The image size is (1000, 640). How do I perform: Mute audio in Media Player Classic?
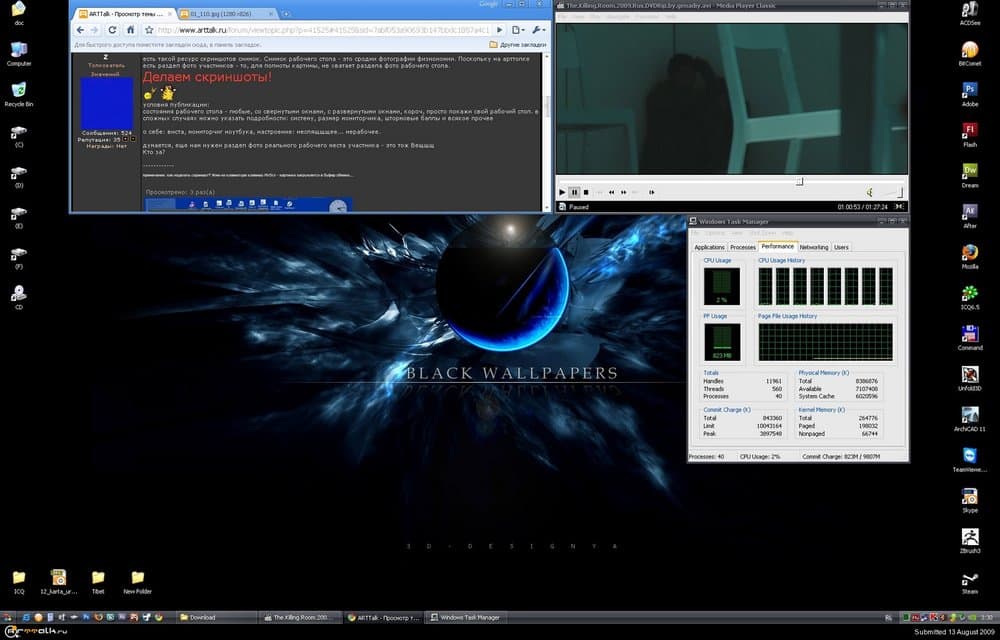[x=869, y=192]
